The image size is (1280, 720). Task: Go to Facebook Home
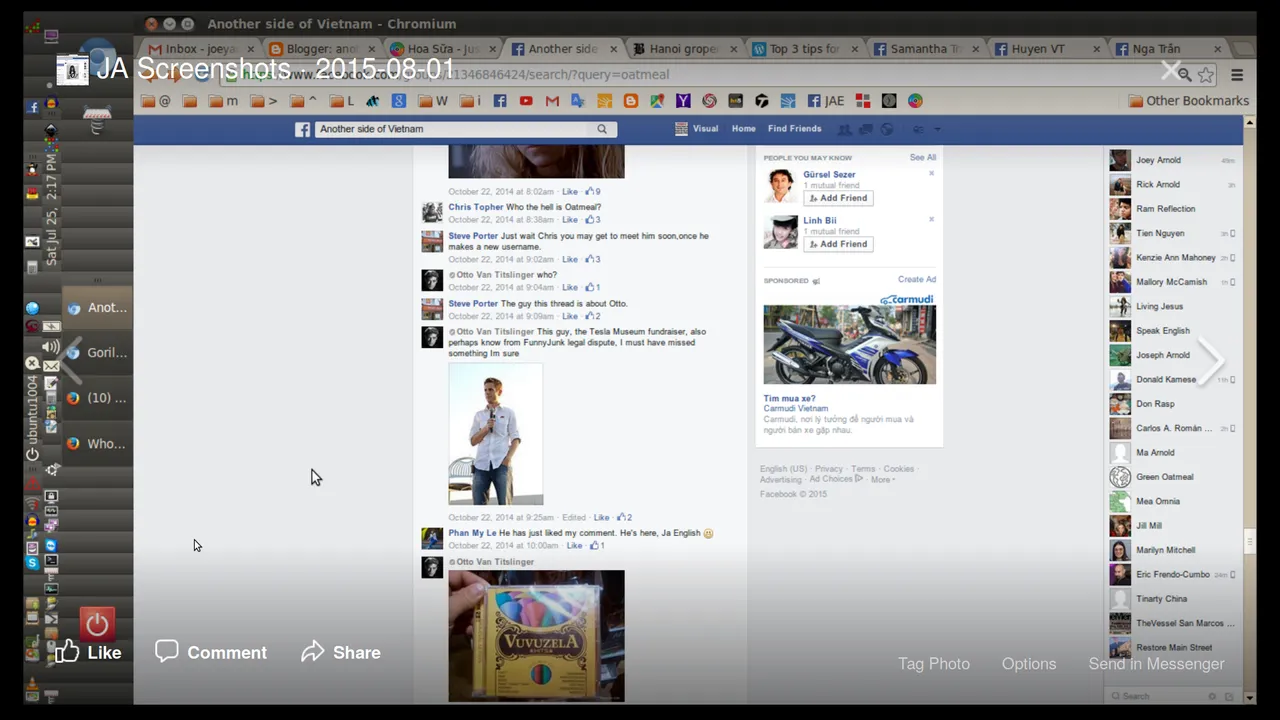[x=743, y=129]
